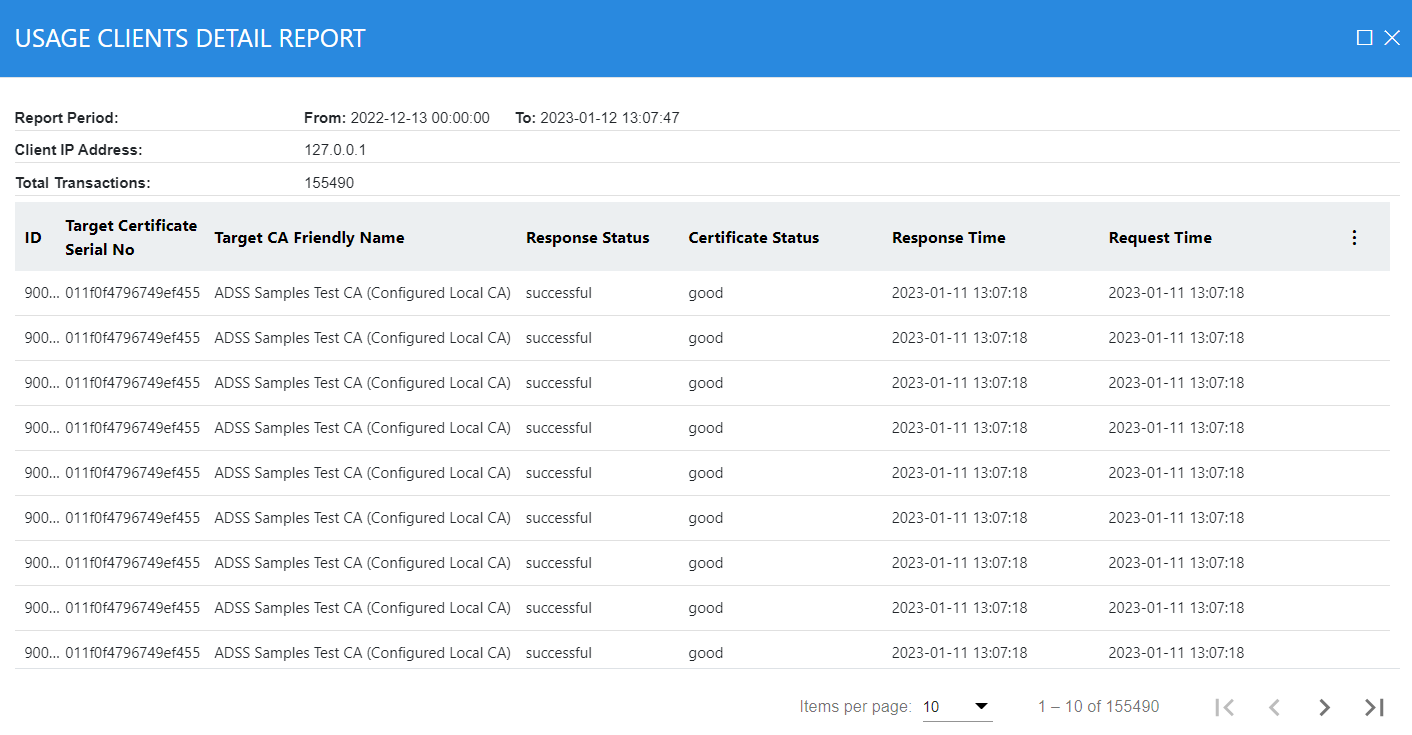Sort by the ID column header
Viewport: 1412px width, 735px height.
point(33,238)
